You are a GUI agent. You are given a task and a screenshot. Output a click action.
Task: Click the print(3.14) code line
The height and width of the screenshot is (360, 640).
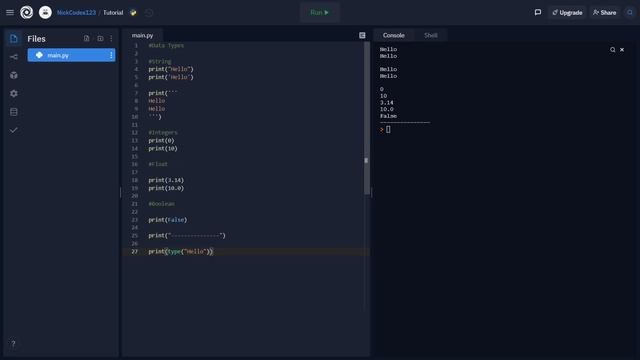(166, 180)
